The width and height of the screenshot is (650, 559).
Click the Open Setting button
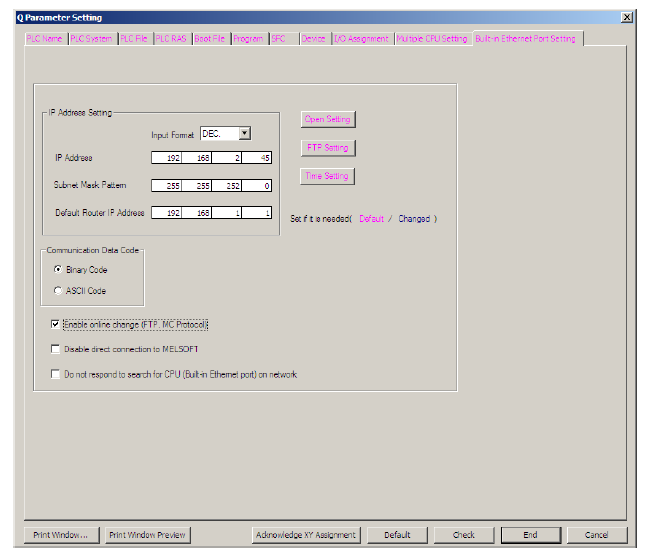click(327, 119)
